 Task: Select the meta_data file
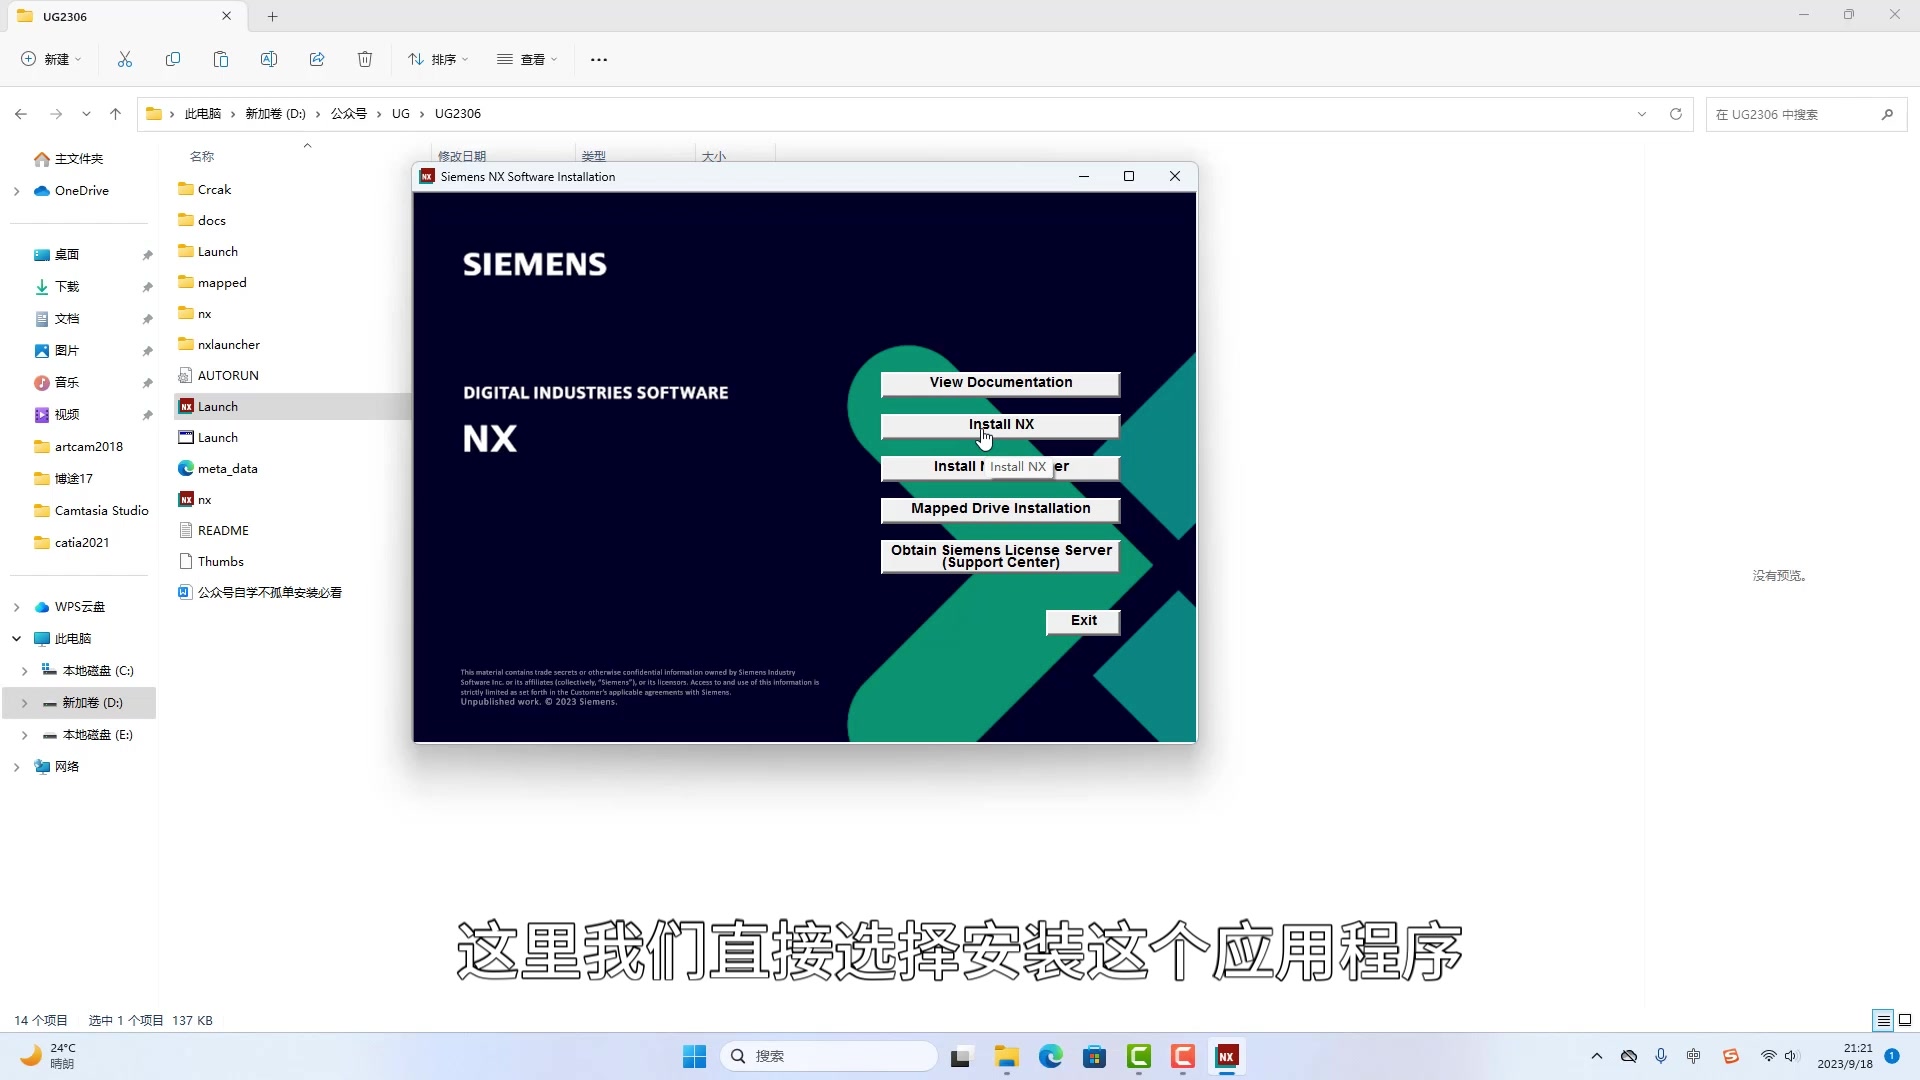(228, 469)
